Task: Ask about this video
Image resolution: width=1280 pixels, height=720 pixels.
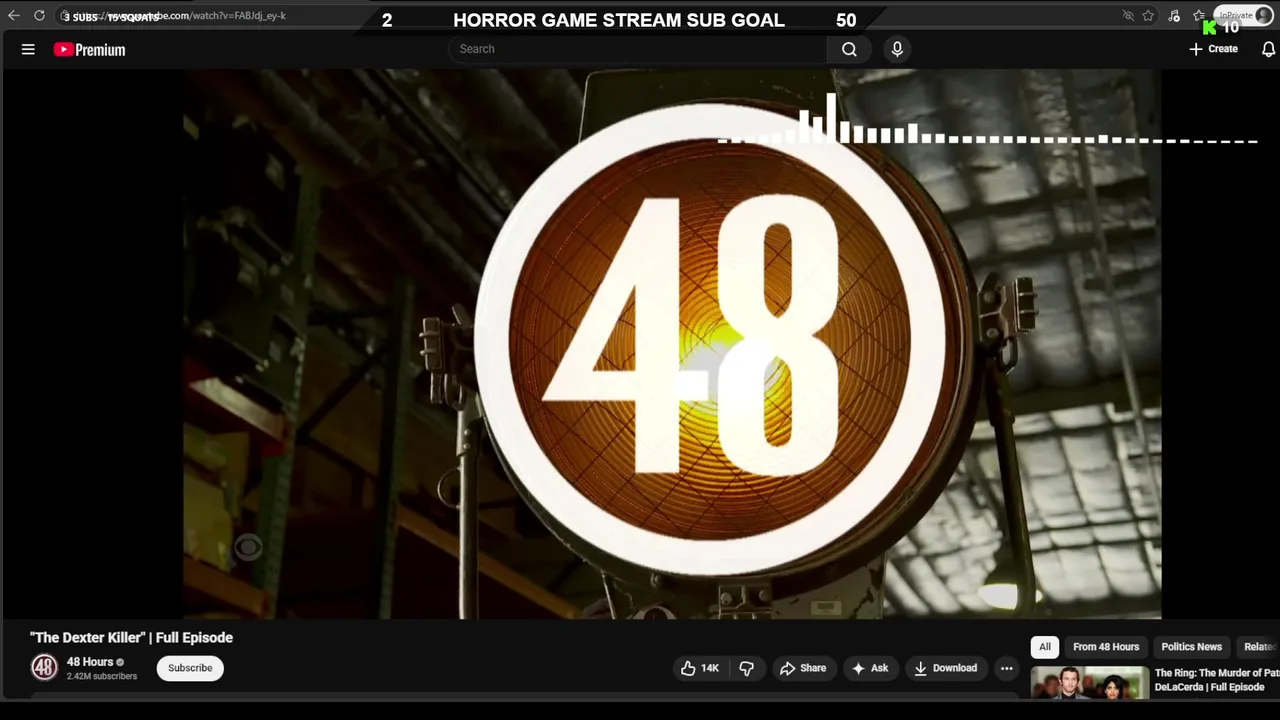Action: pyautogui.click(x=869, y=668)
